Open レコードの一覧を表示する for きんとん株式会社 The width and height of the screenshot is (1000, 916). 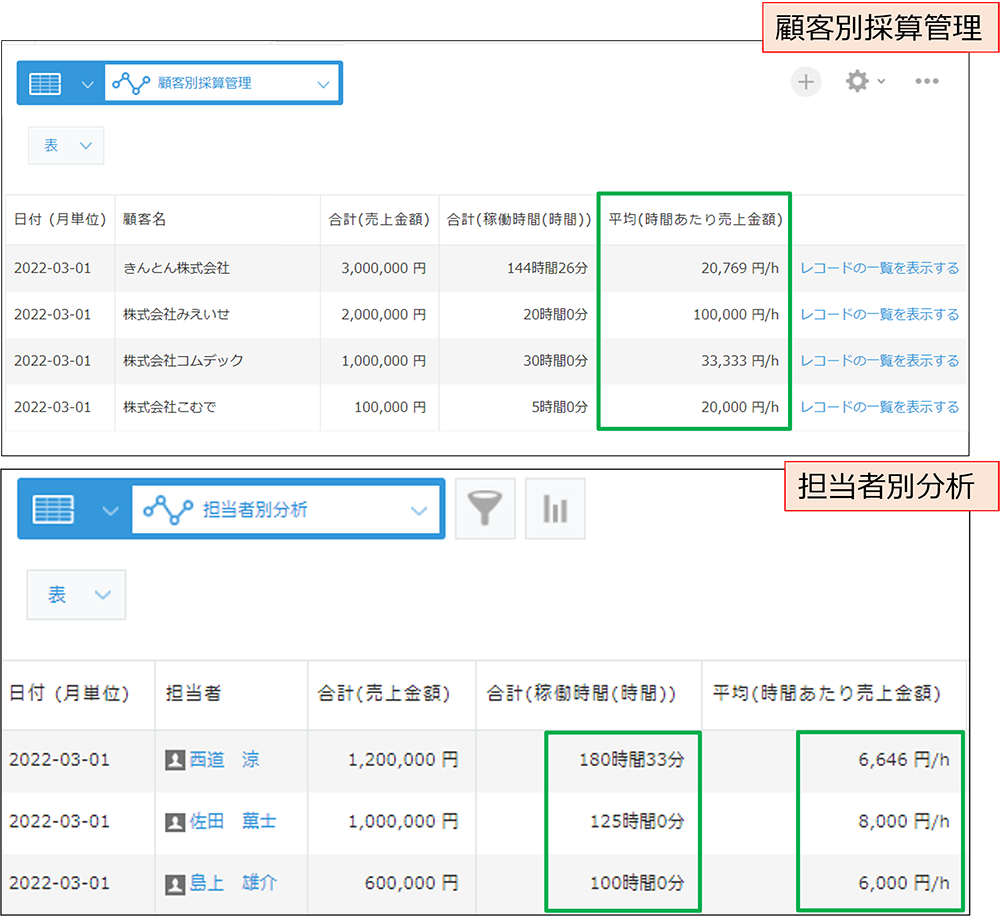coord(879,267)
